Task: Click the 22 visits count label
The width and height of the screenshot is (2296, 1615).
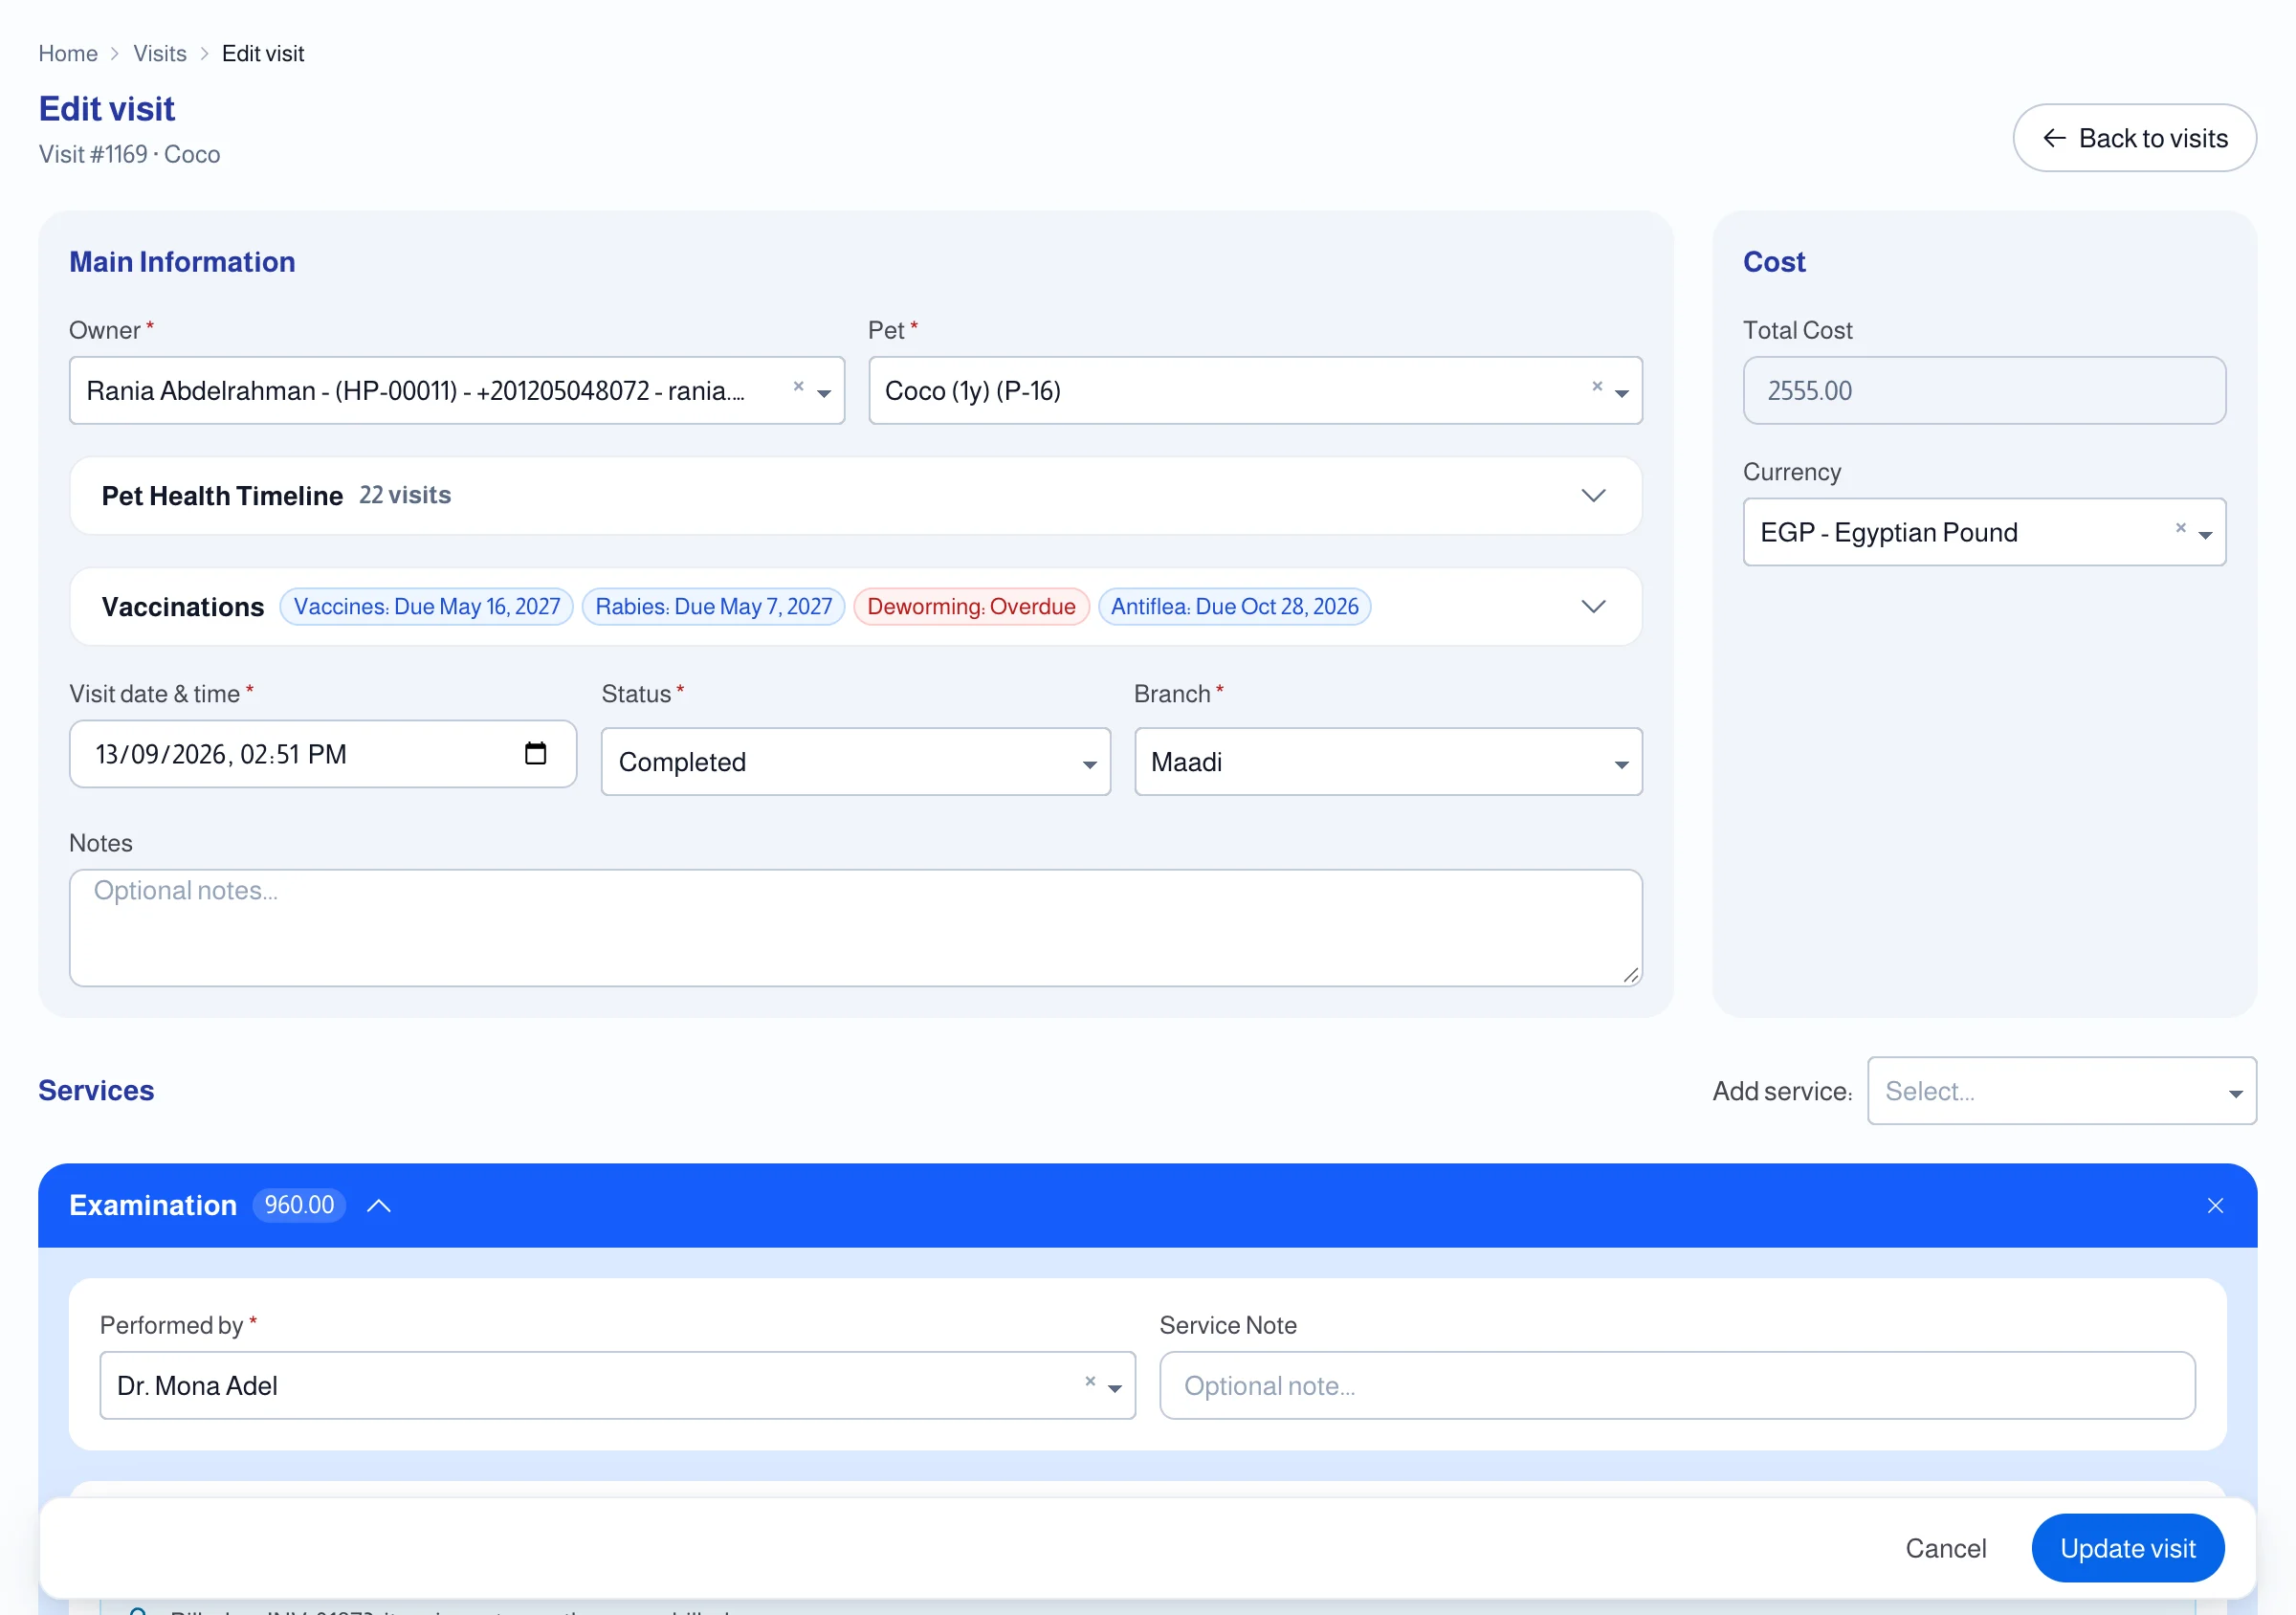Action: (x=405, y=495)
